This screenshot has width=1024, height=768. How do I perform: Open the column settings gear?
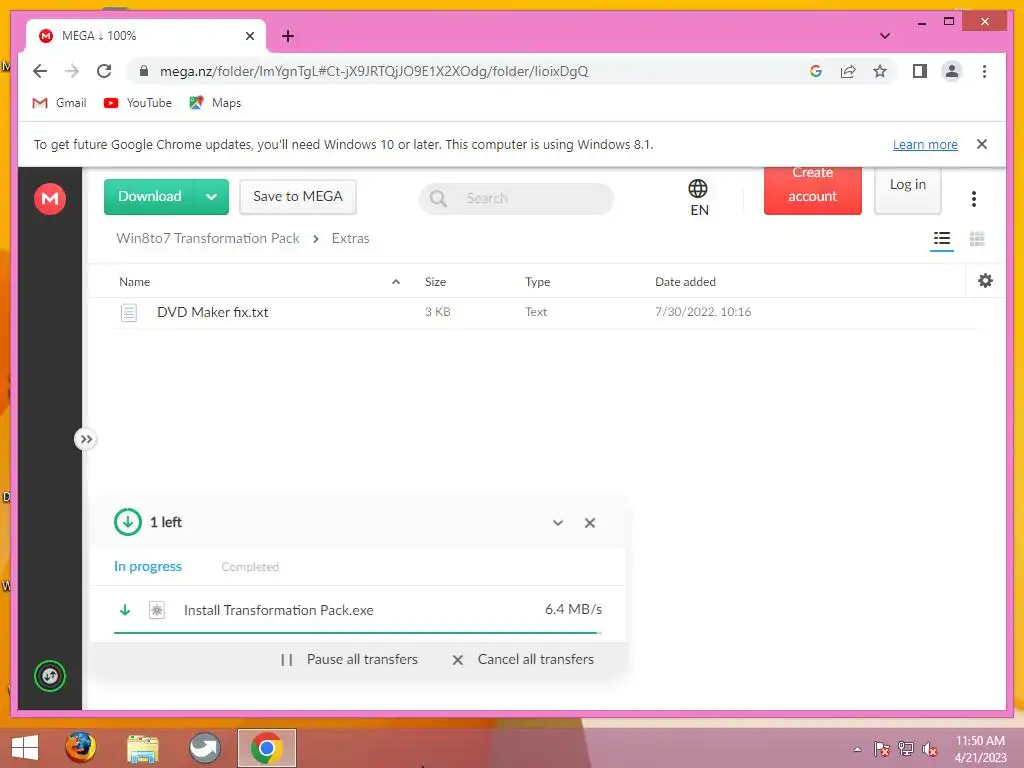pyautogui.click(x=985, y=281)
